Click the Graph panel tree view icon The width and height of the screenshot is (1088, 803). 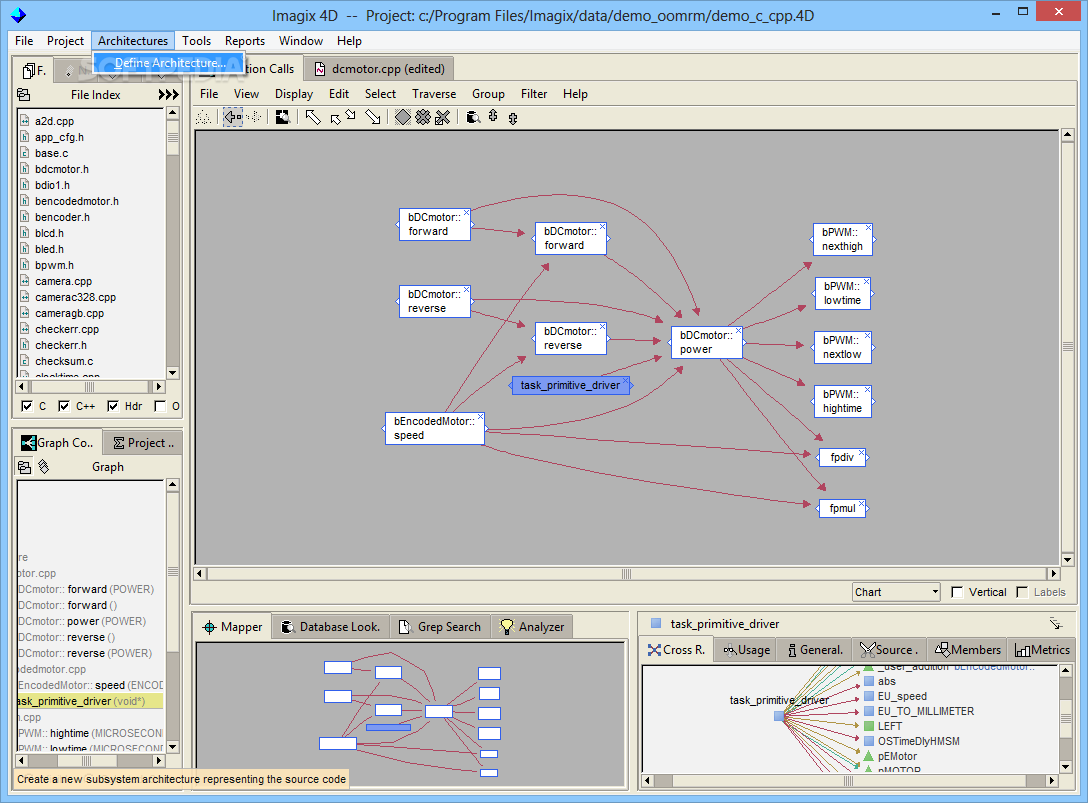24,467
